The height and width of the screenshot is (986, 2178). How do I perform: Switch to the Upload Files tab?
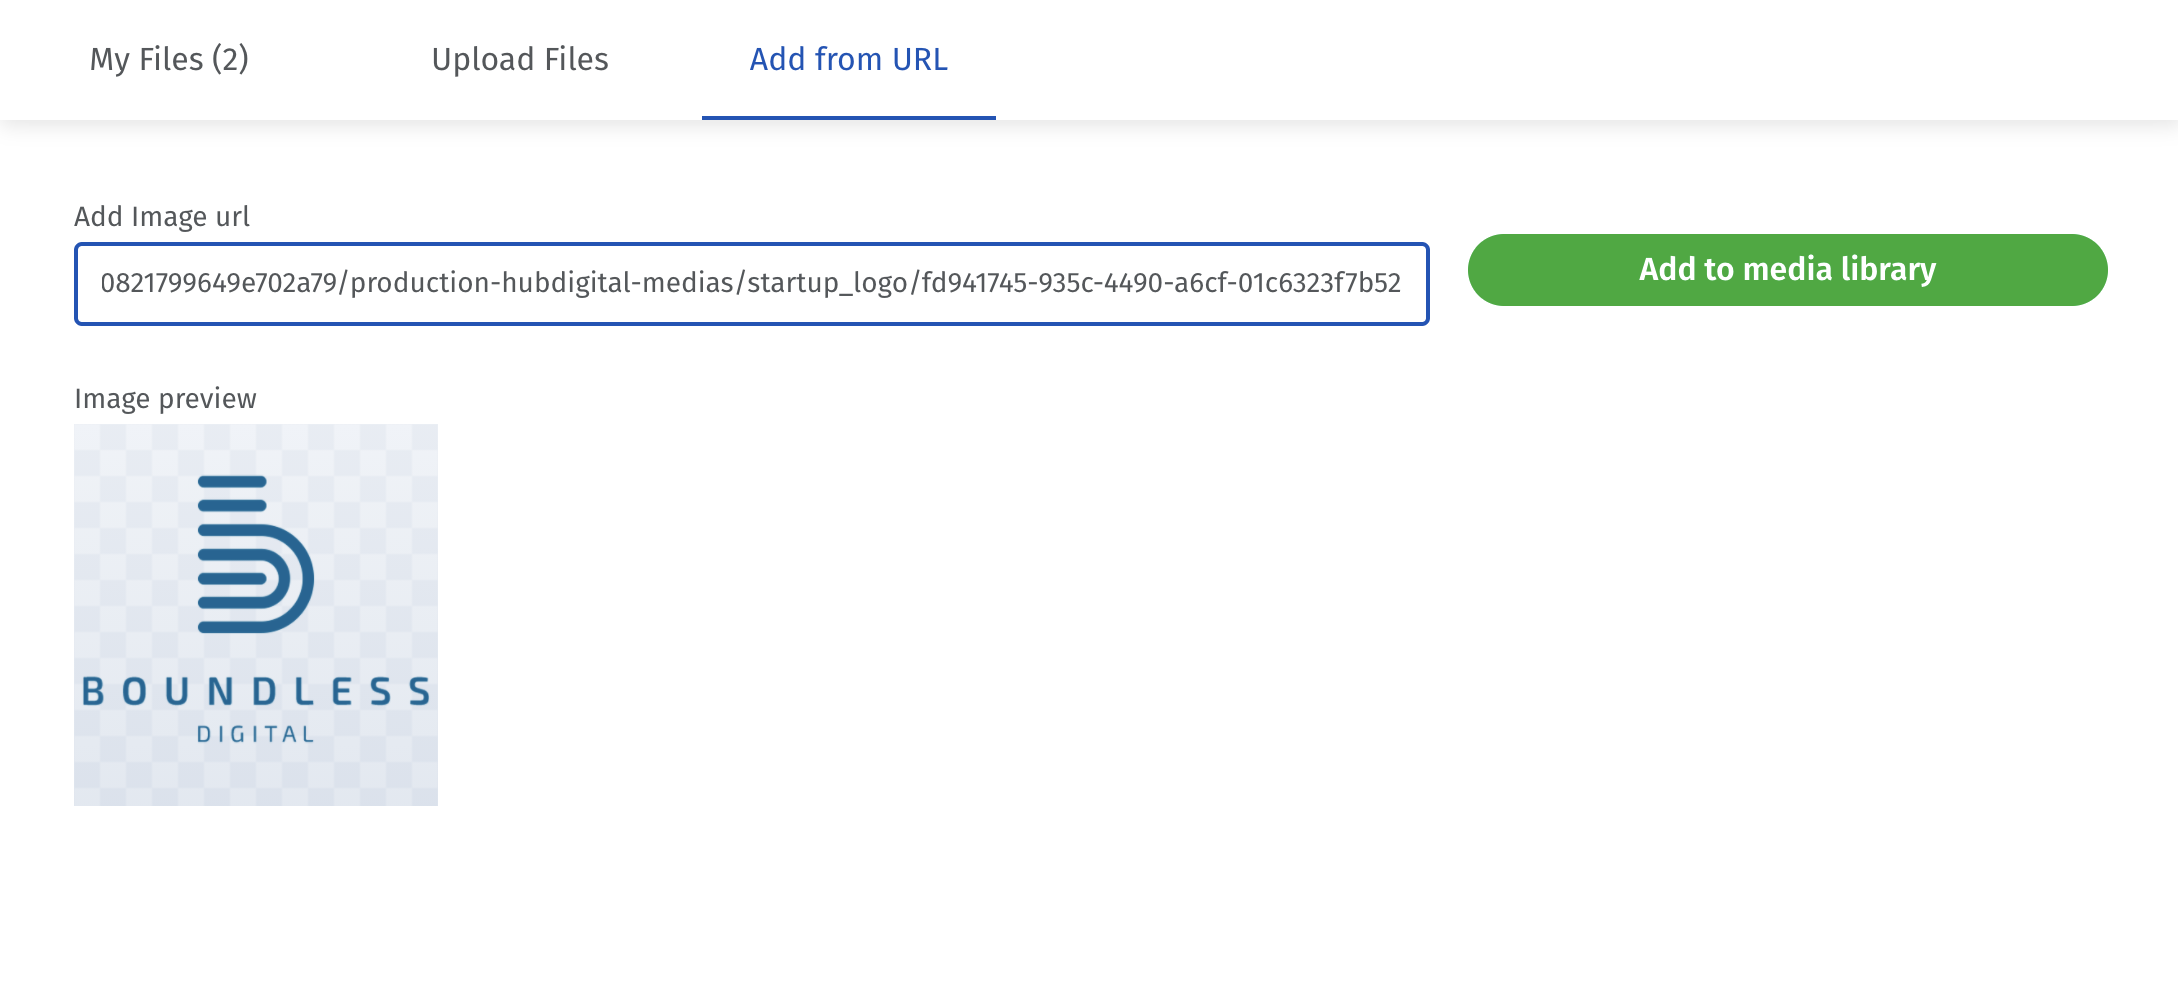pyautogui.click(x=520, y=59)
